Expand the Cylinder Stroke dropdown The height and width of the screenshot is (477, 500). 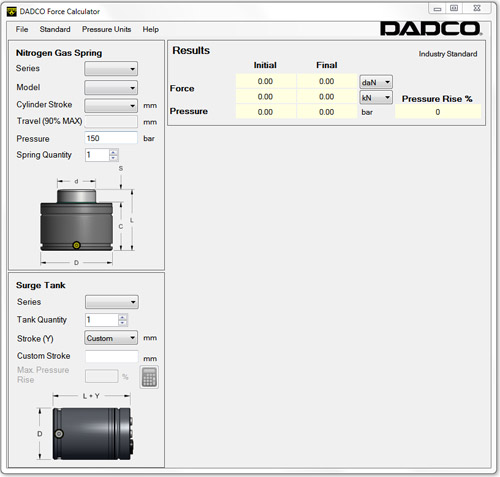111,106
